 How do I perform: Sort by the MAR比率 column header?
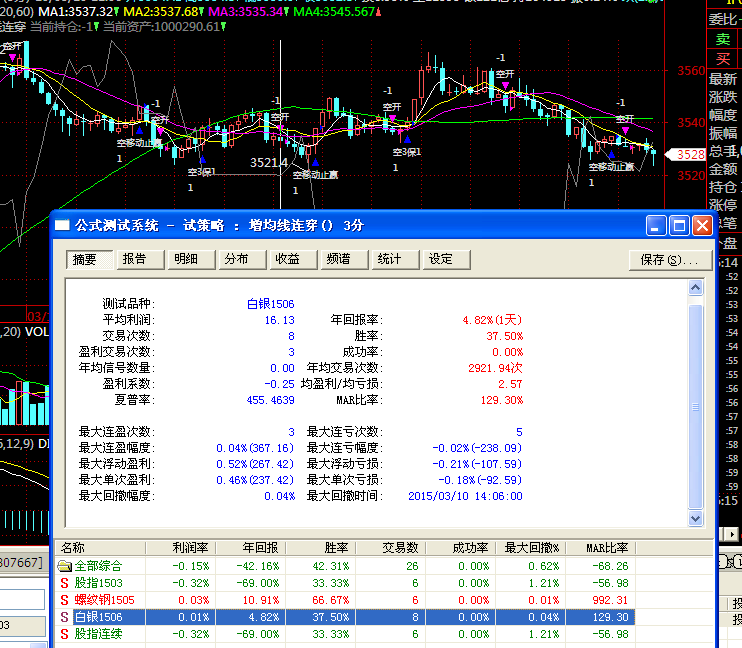tap(601, 548)
